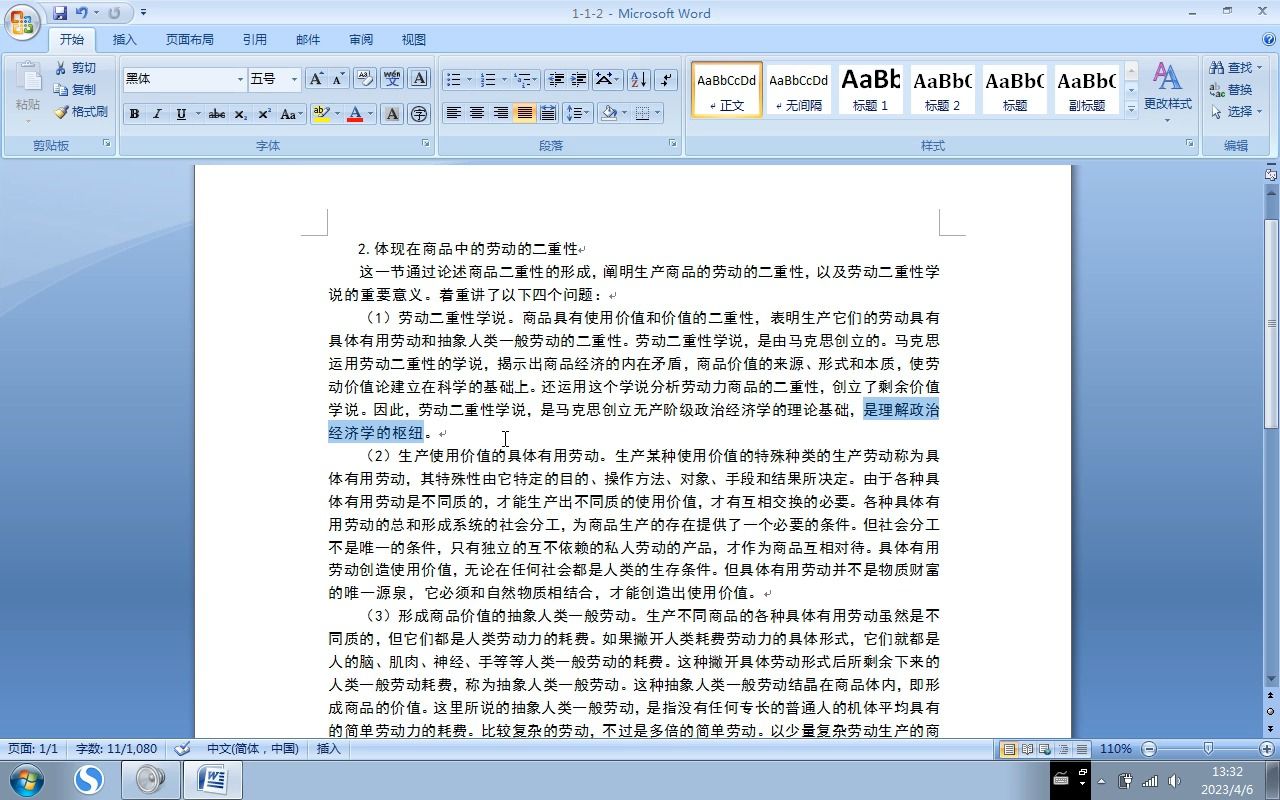This screenshot has width=1280, height=800.
Task: Click the Save icon in Quick Access Toolbar
Action: point(60,13)
